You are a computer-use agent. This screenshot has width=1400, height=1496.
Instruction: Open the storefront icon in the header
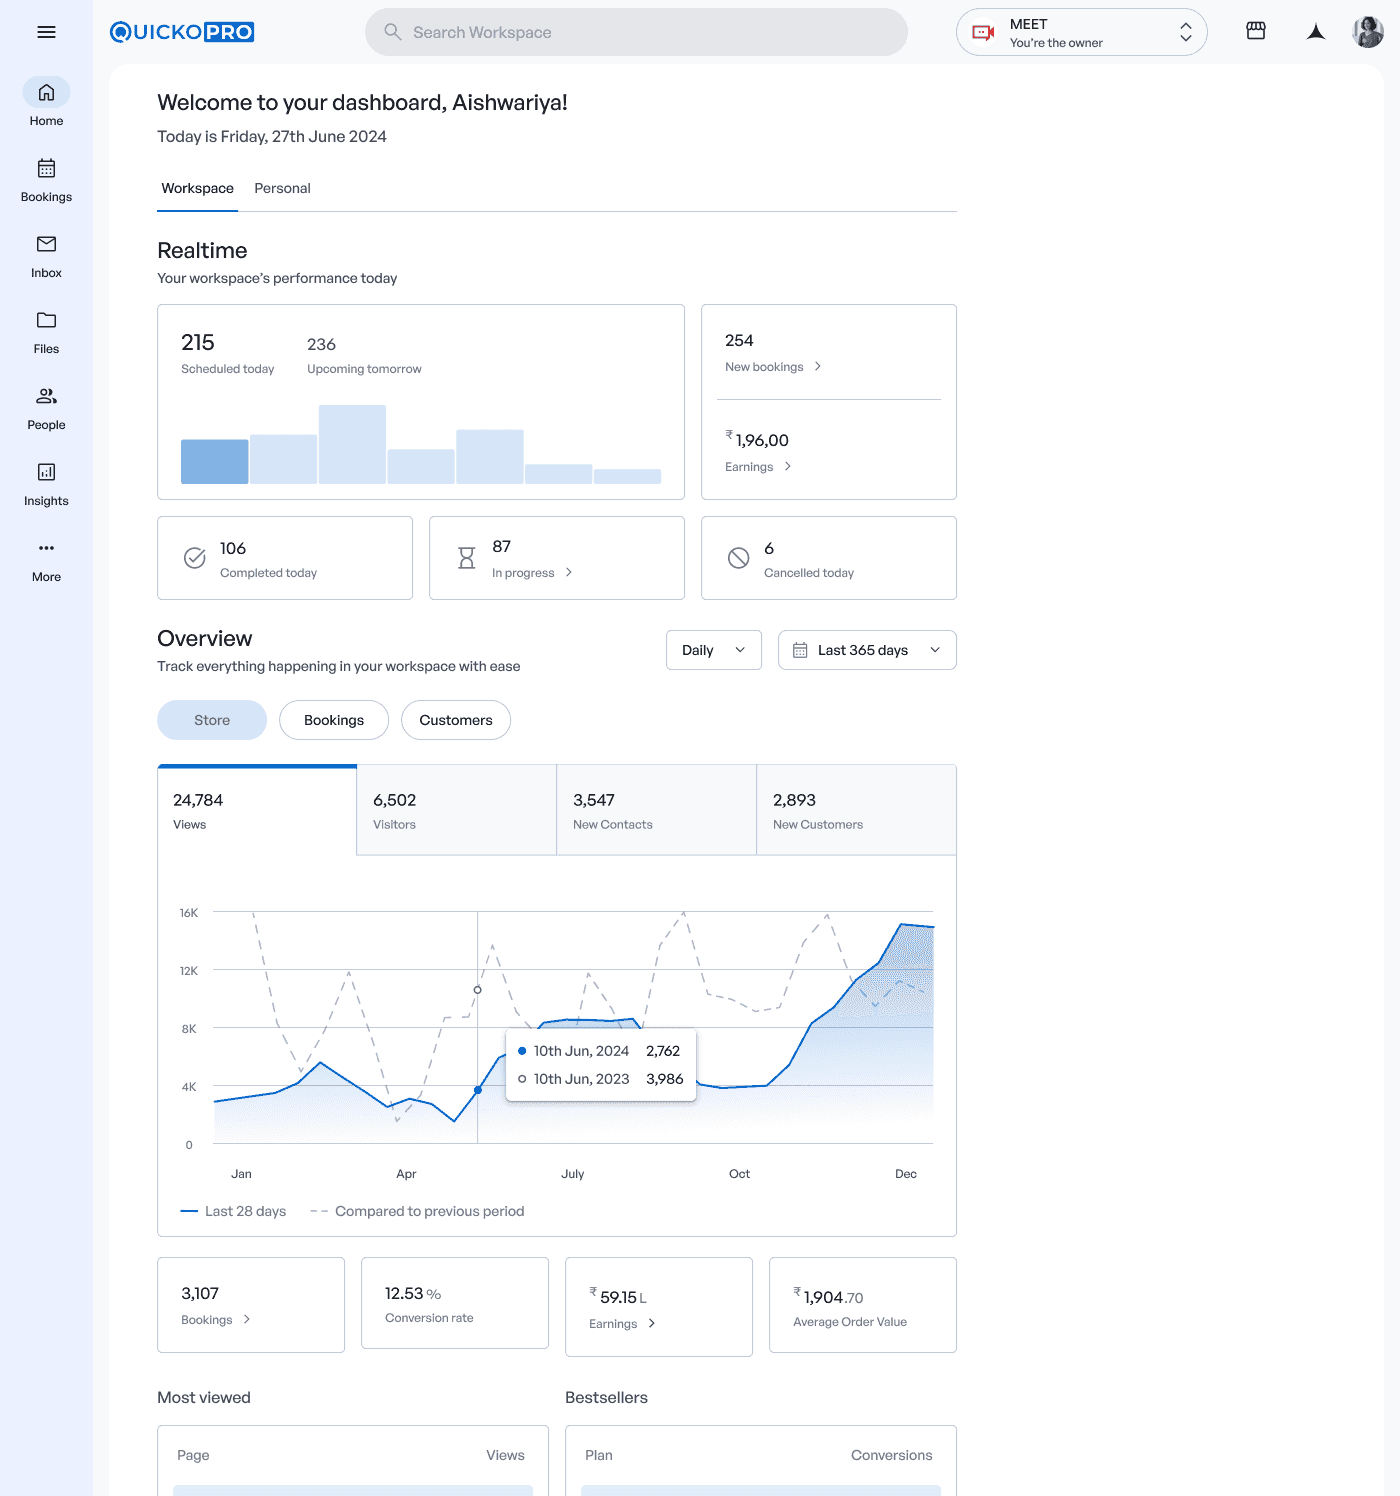point(1255,31)
